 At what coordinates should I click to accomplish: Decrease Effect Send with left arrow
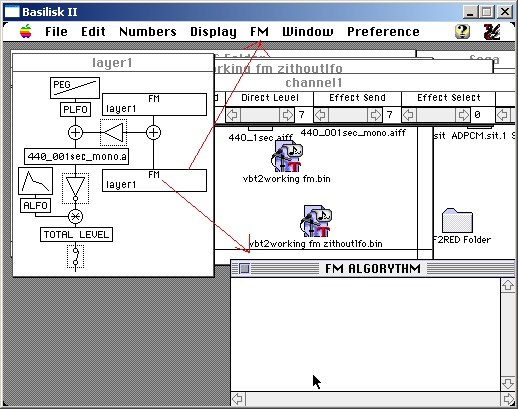pos(321,115)
